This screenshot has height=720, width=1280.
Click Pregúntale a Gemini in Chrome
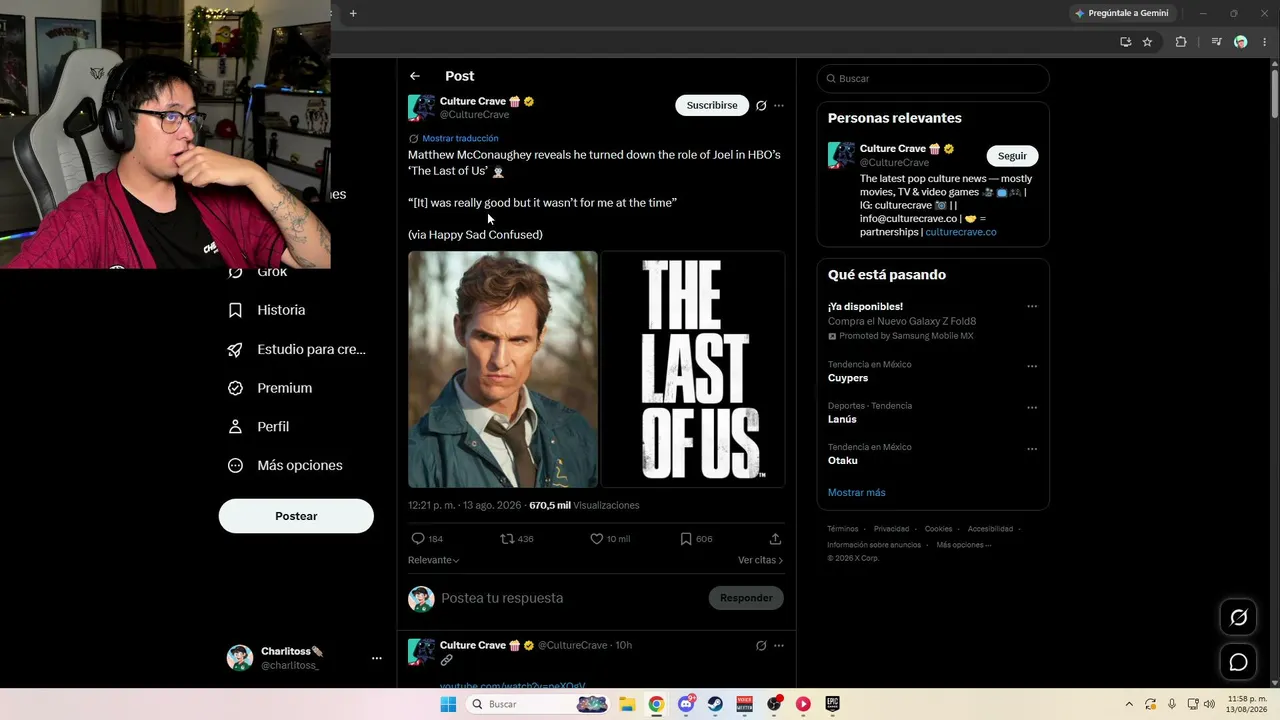(1121, 13)
